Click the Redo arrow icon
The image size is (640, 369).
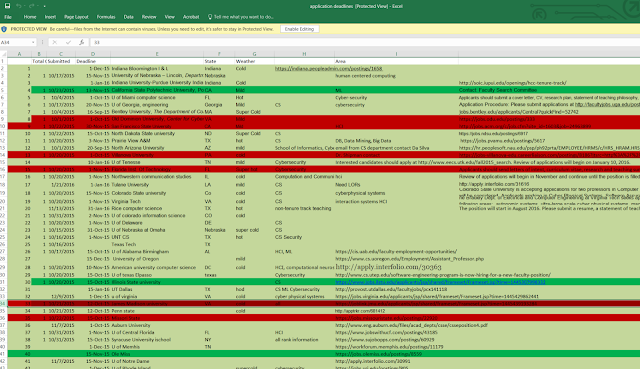click(x=31, y=6)
